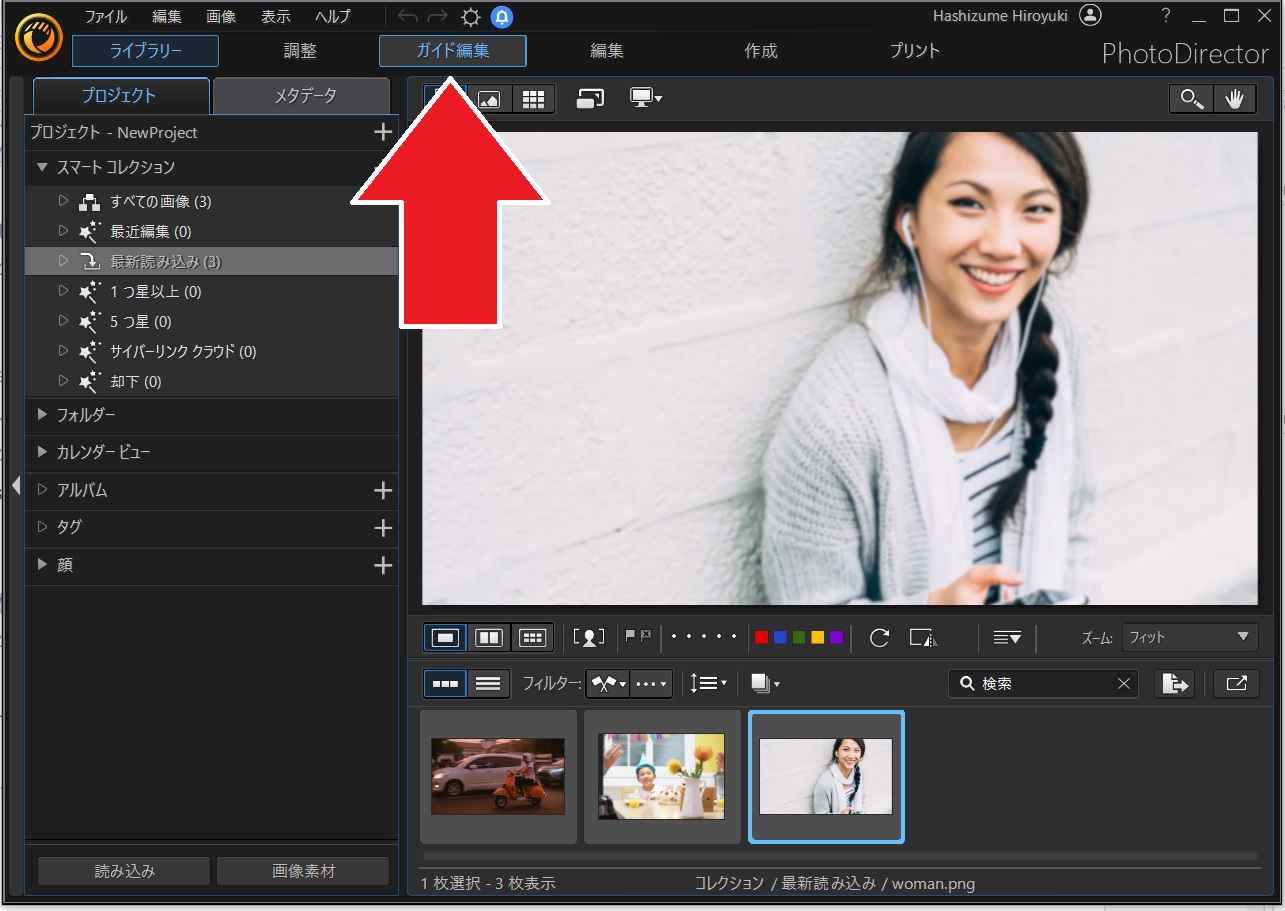
Task: Apply the yellow color label
Action: [817, 637]
